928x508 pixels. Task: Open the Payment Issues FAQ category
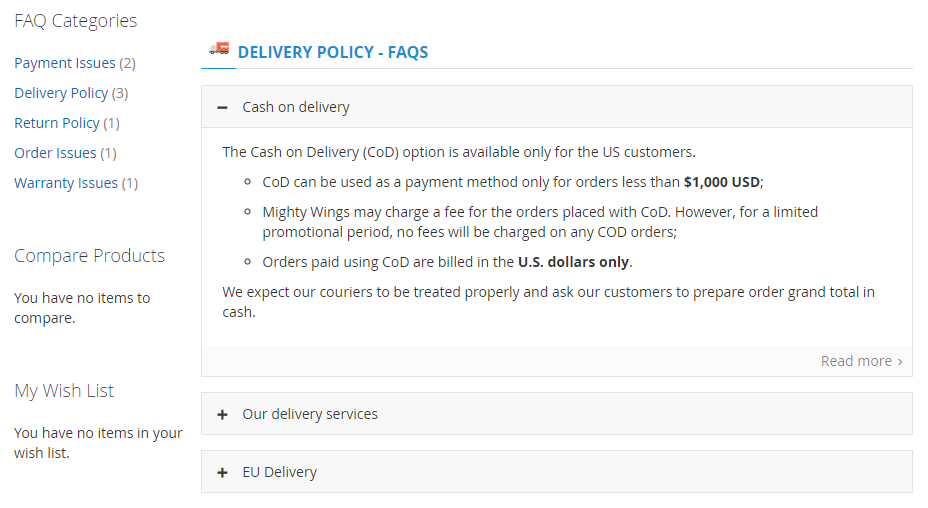(x=65, y=63)
